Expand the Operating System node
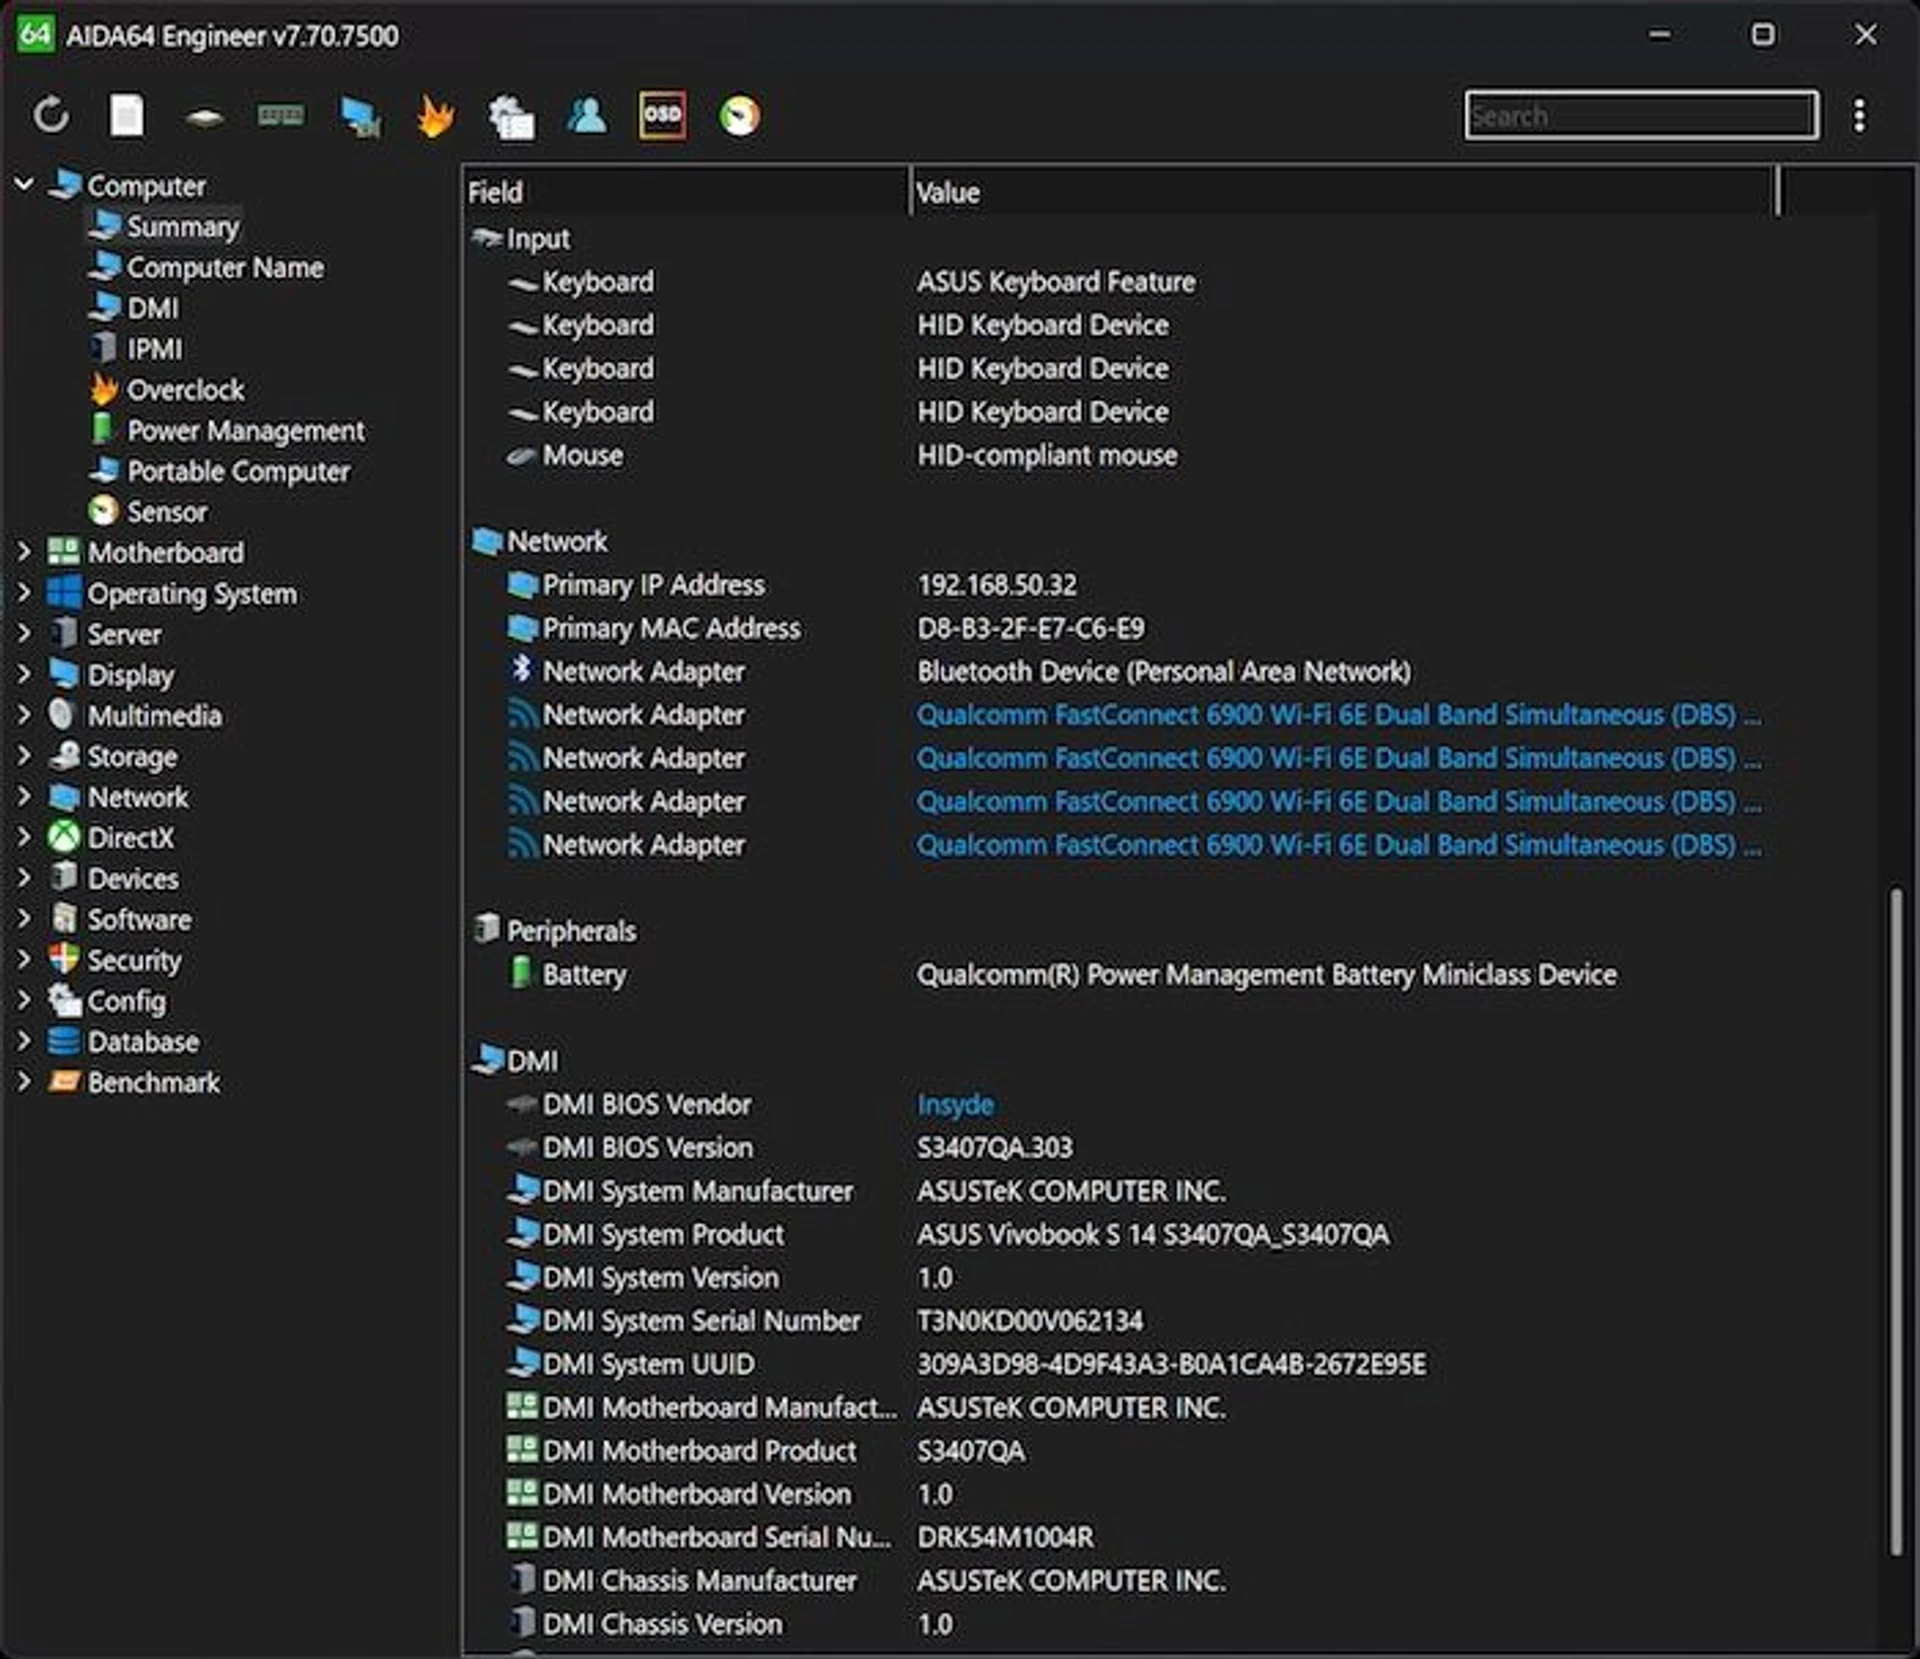Viewport: 1920px width, 1659px height. point(24,592)
